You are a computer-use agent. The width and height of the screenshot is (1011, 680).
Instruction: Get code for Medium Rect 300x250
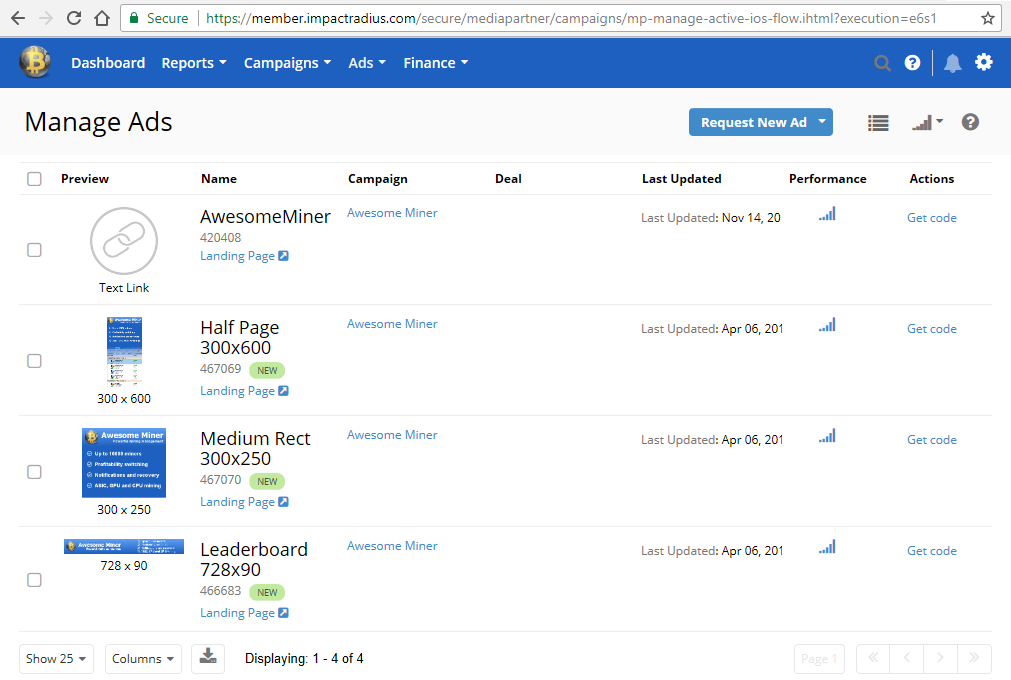click(x=932, y=440)
